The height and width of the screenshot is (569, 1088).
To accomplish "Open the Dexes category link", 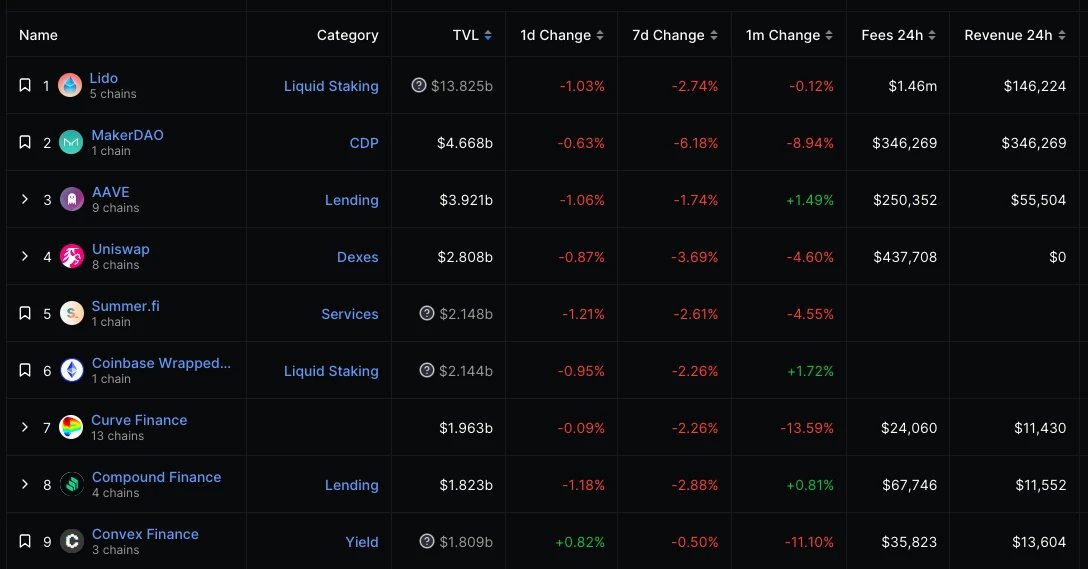I will [357, 257].
